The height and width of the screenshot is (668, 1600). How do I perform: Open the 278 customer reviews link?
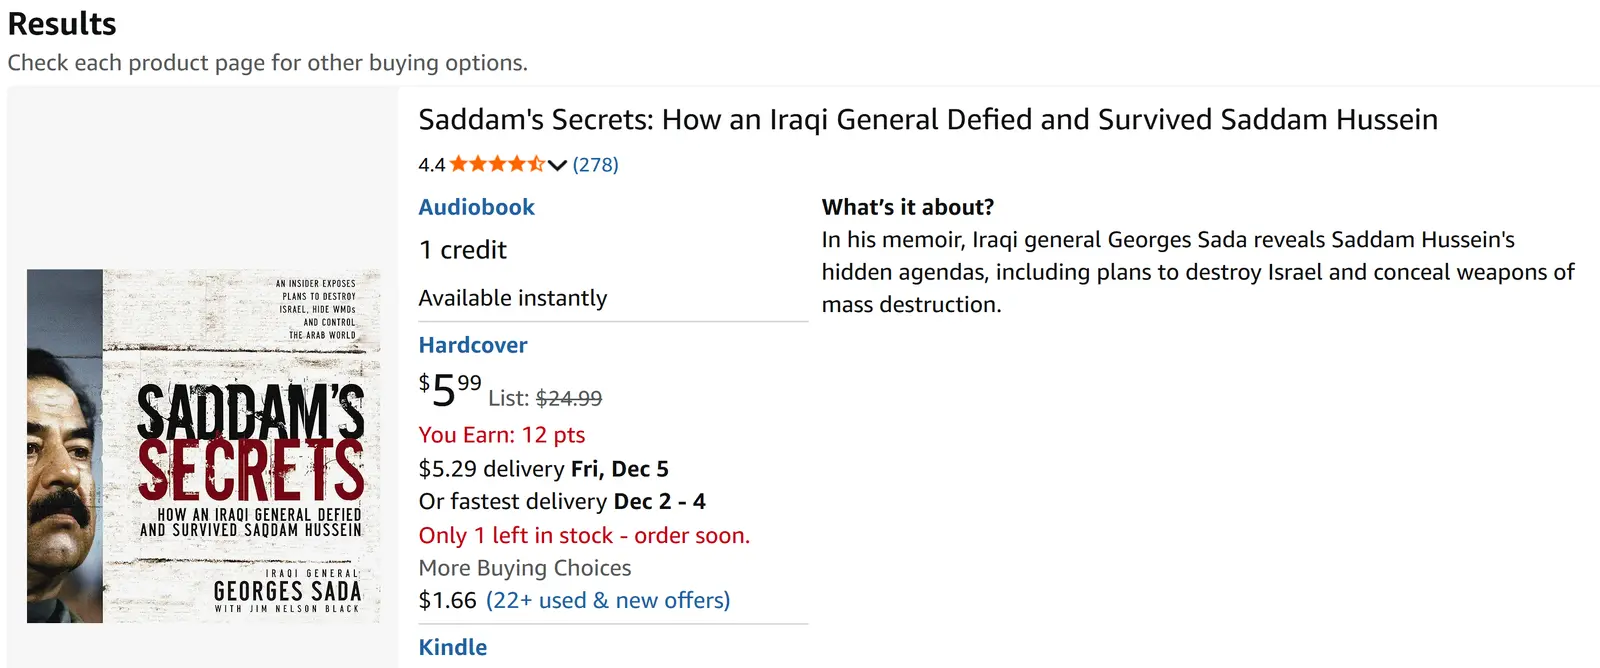(596, 165)
